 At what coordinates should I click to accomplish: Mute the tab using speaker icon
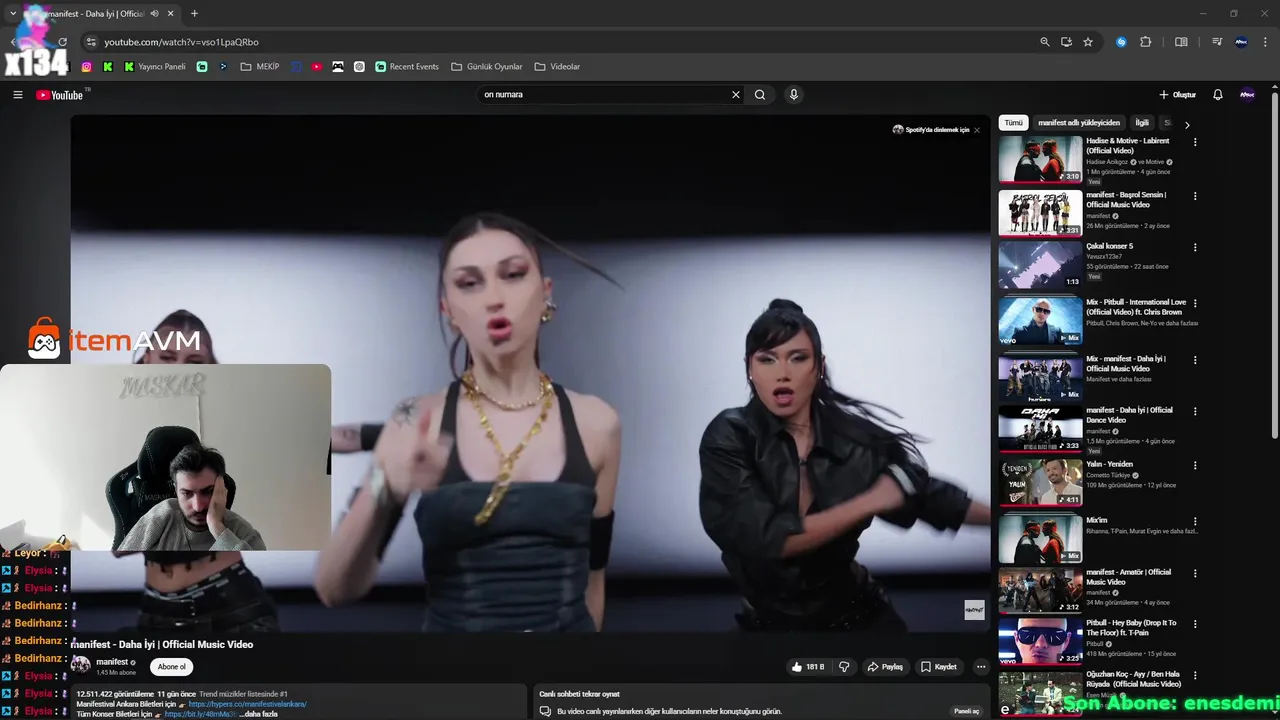(154, 14)
